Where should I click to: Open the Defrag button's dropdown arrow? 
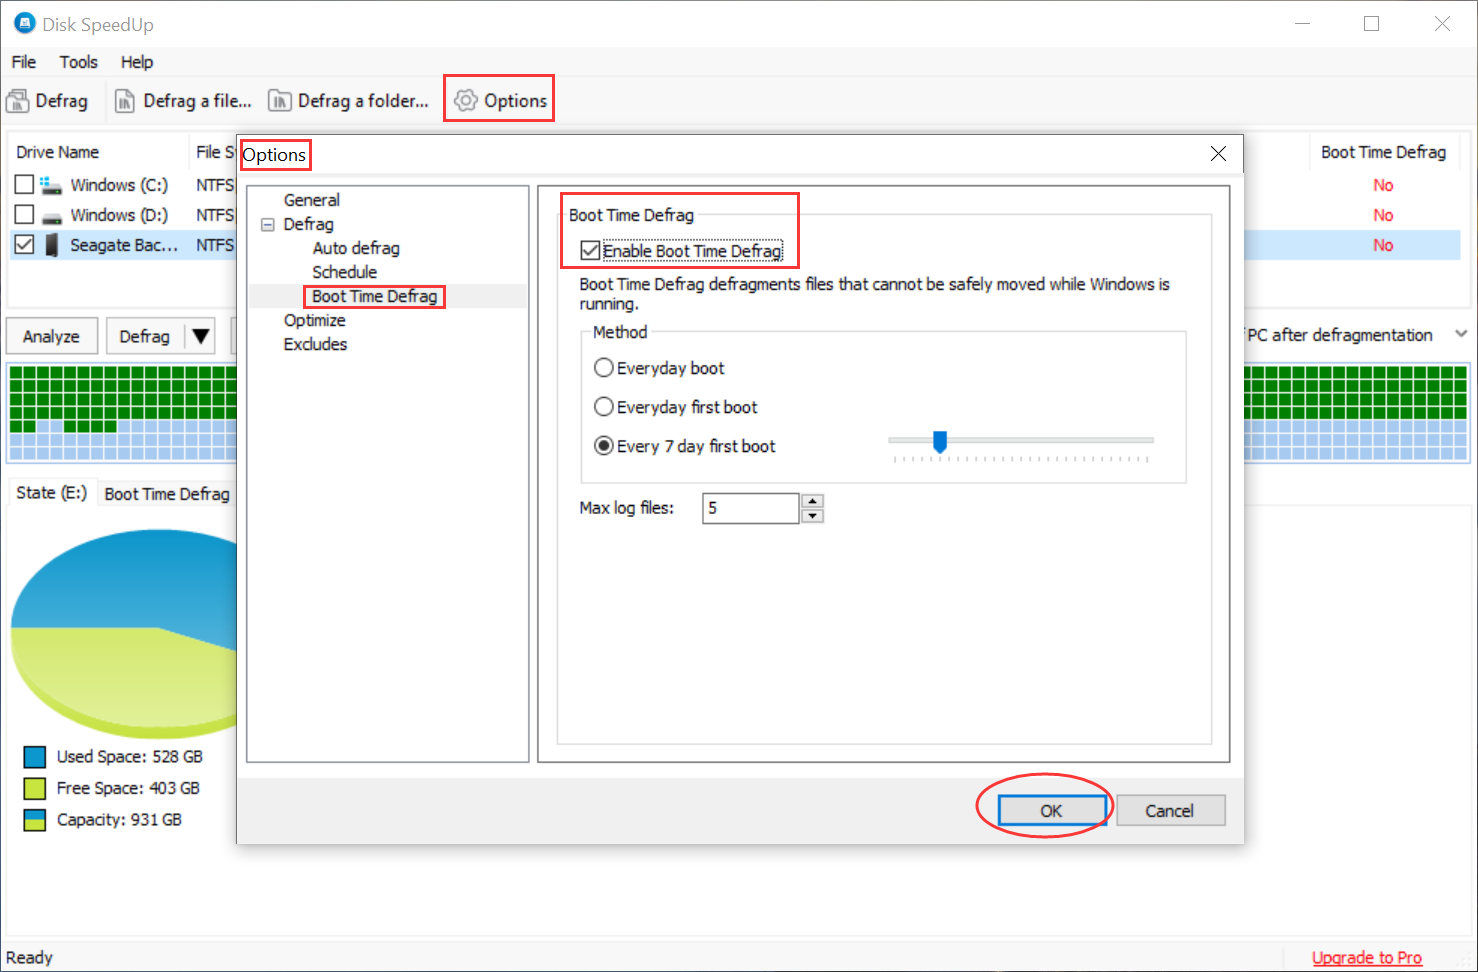pyautogui.click(x=199, y=335)
